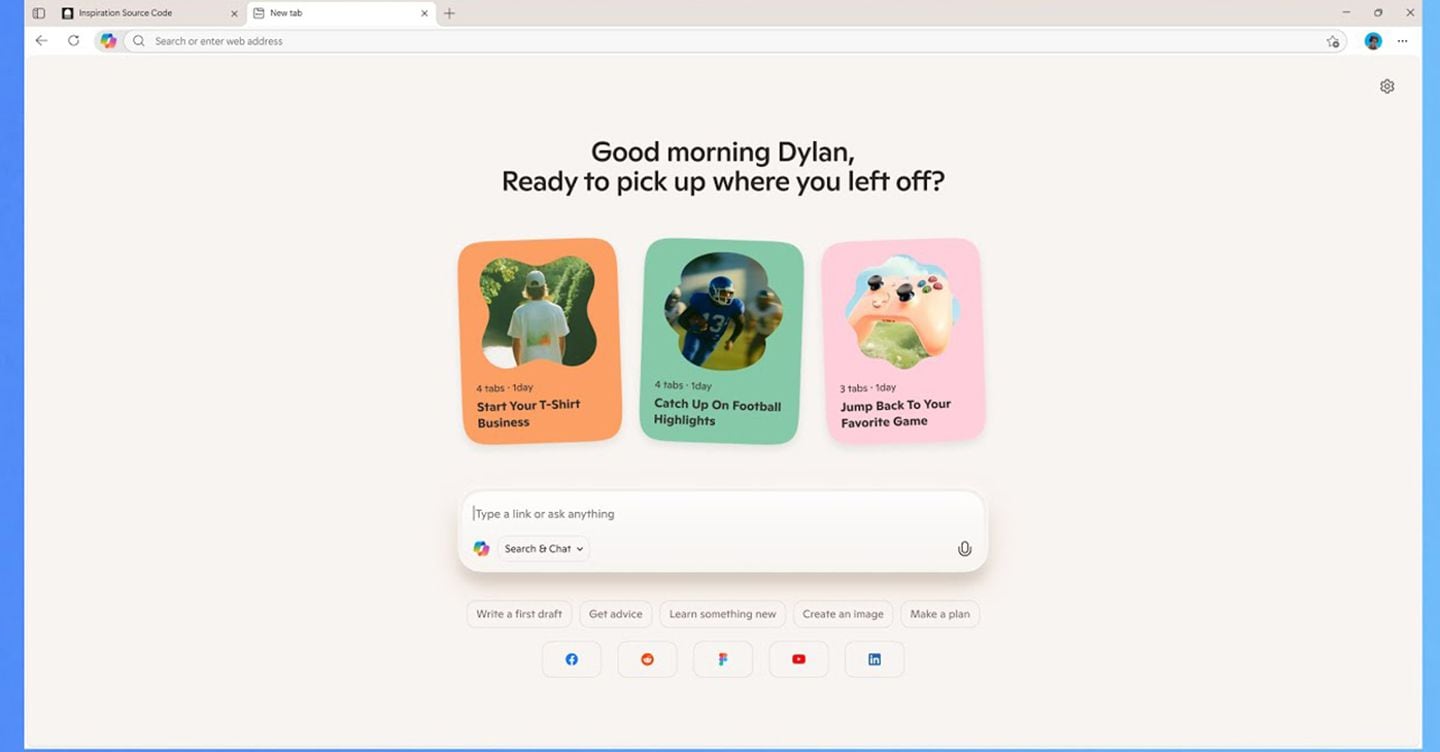
Task: Open Copilot from the address bar icon
Action: [x=108, y=41]
